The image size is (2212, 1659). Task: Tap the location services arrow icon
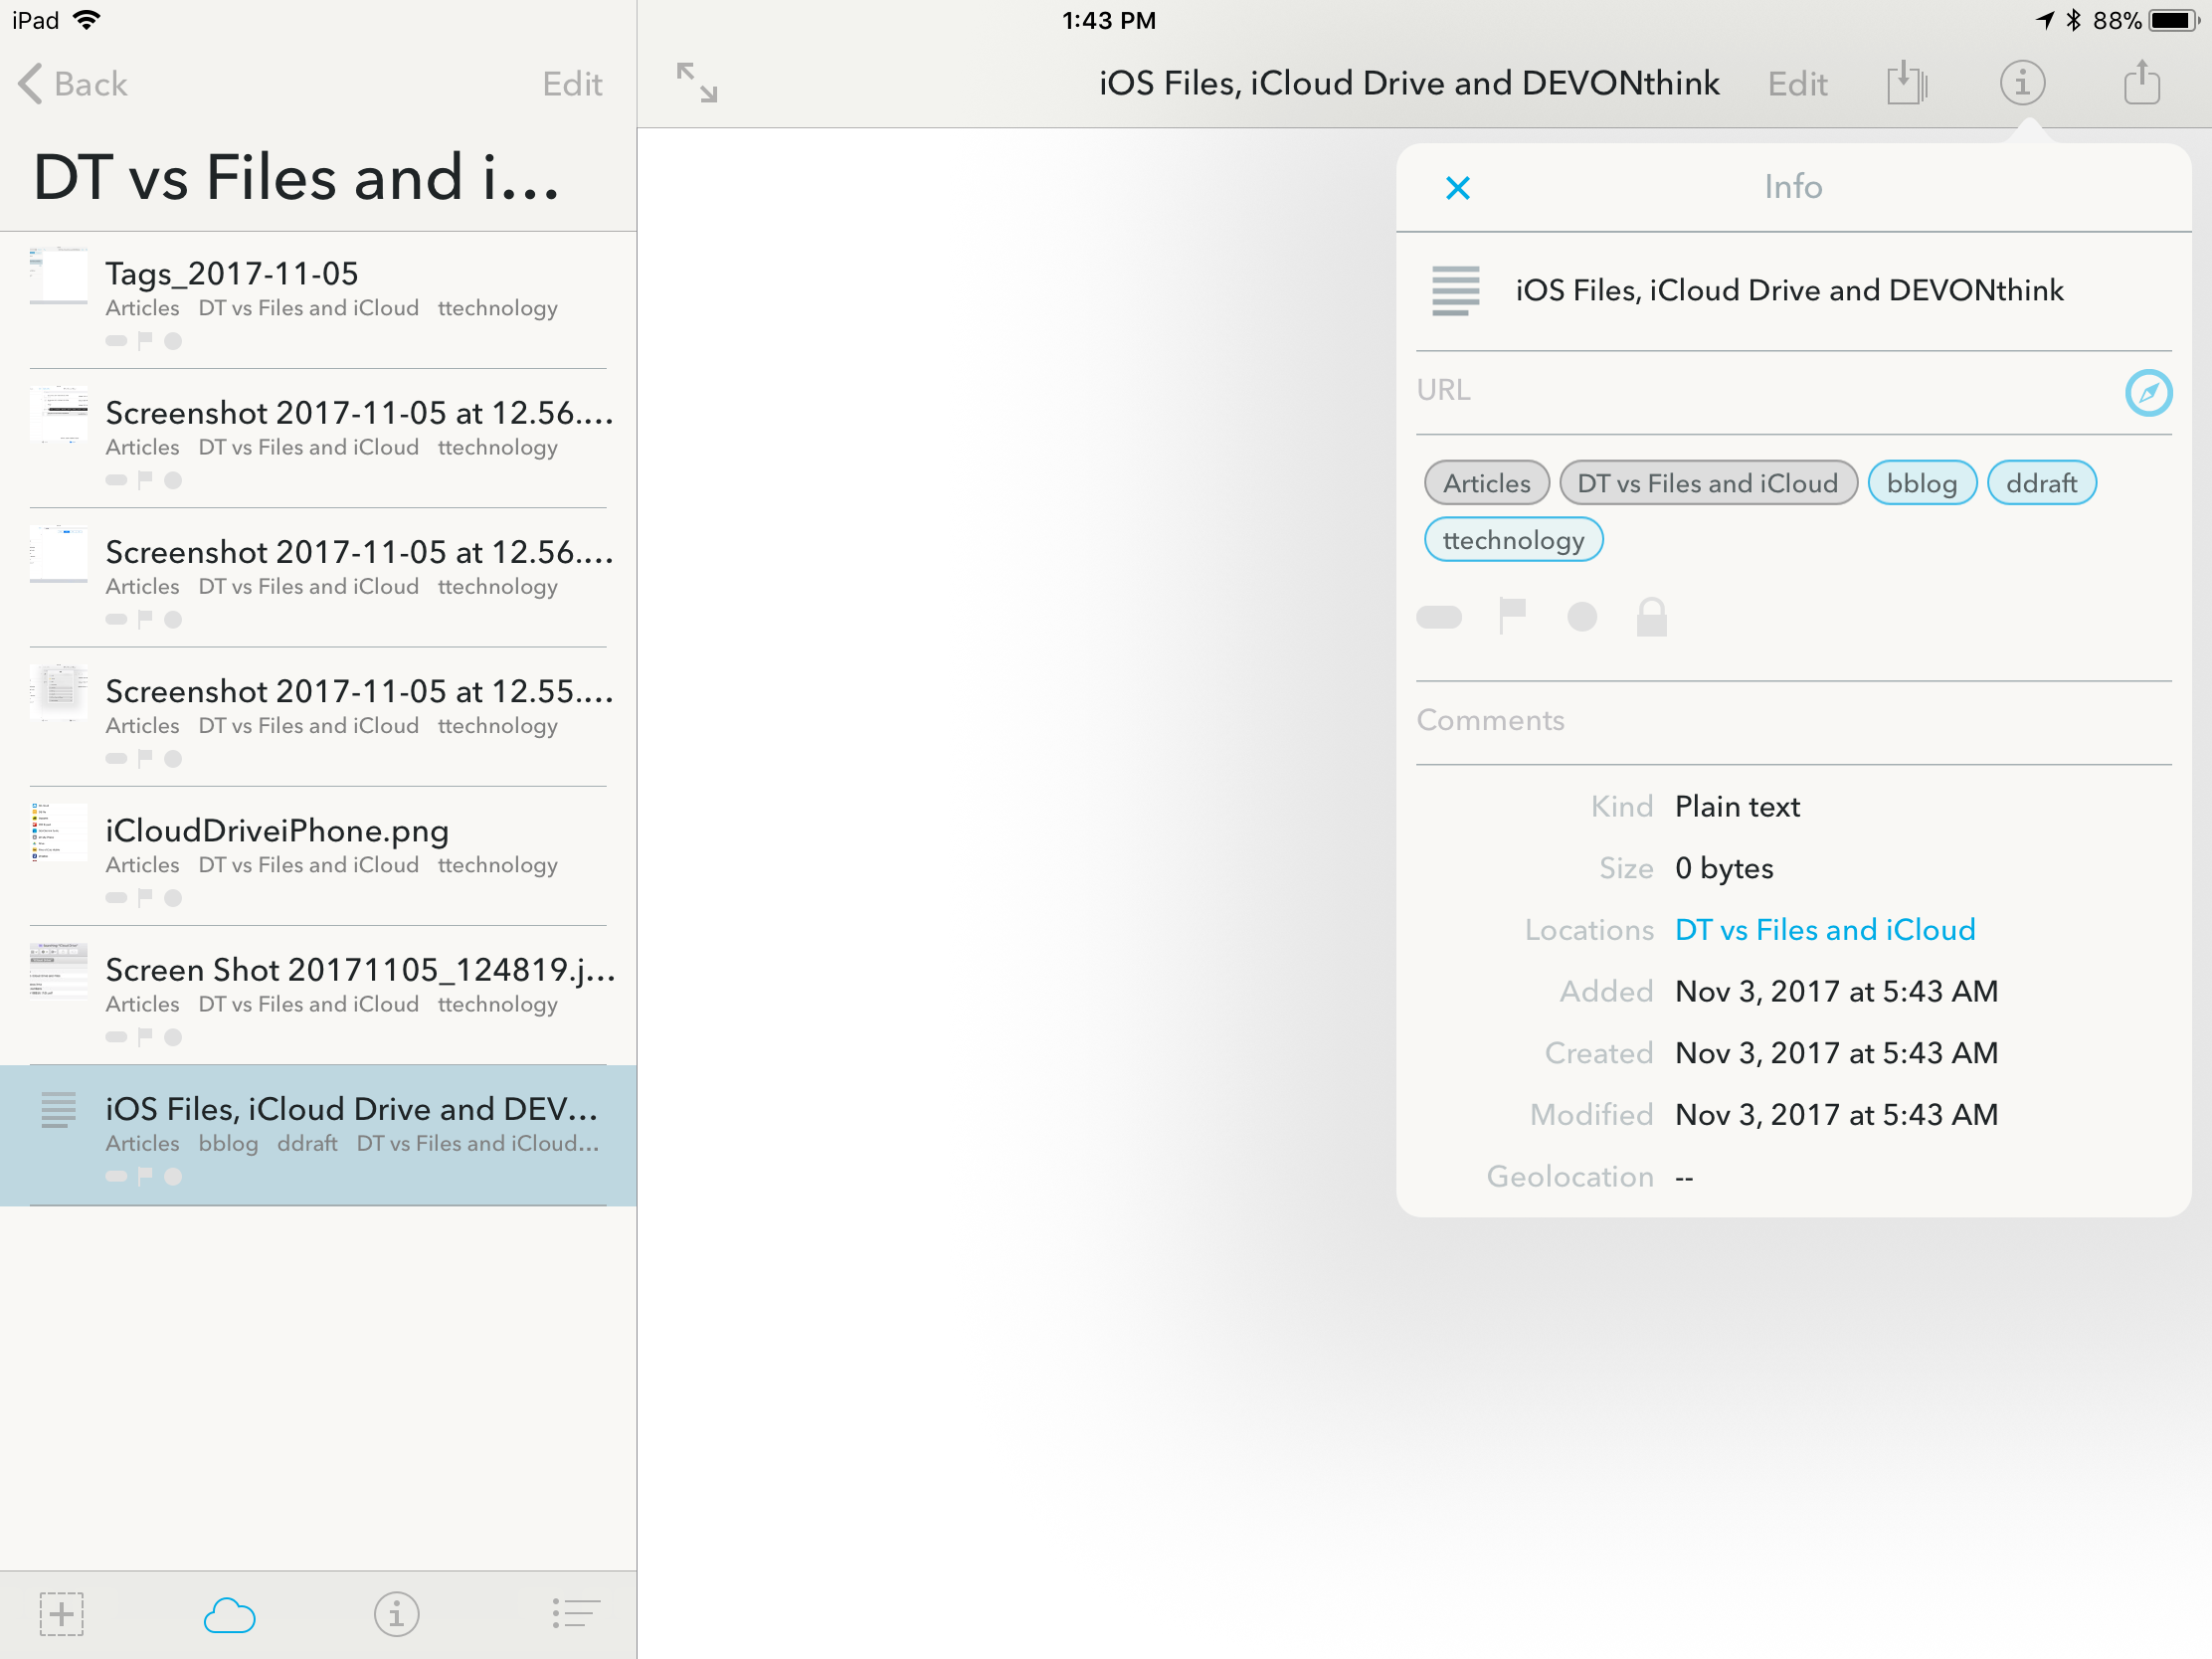(2045, 20)
